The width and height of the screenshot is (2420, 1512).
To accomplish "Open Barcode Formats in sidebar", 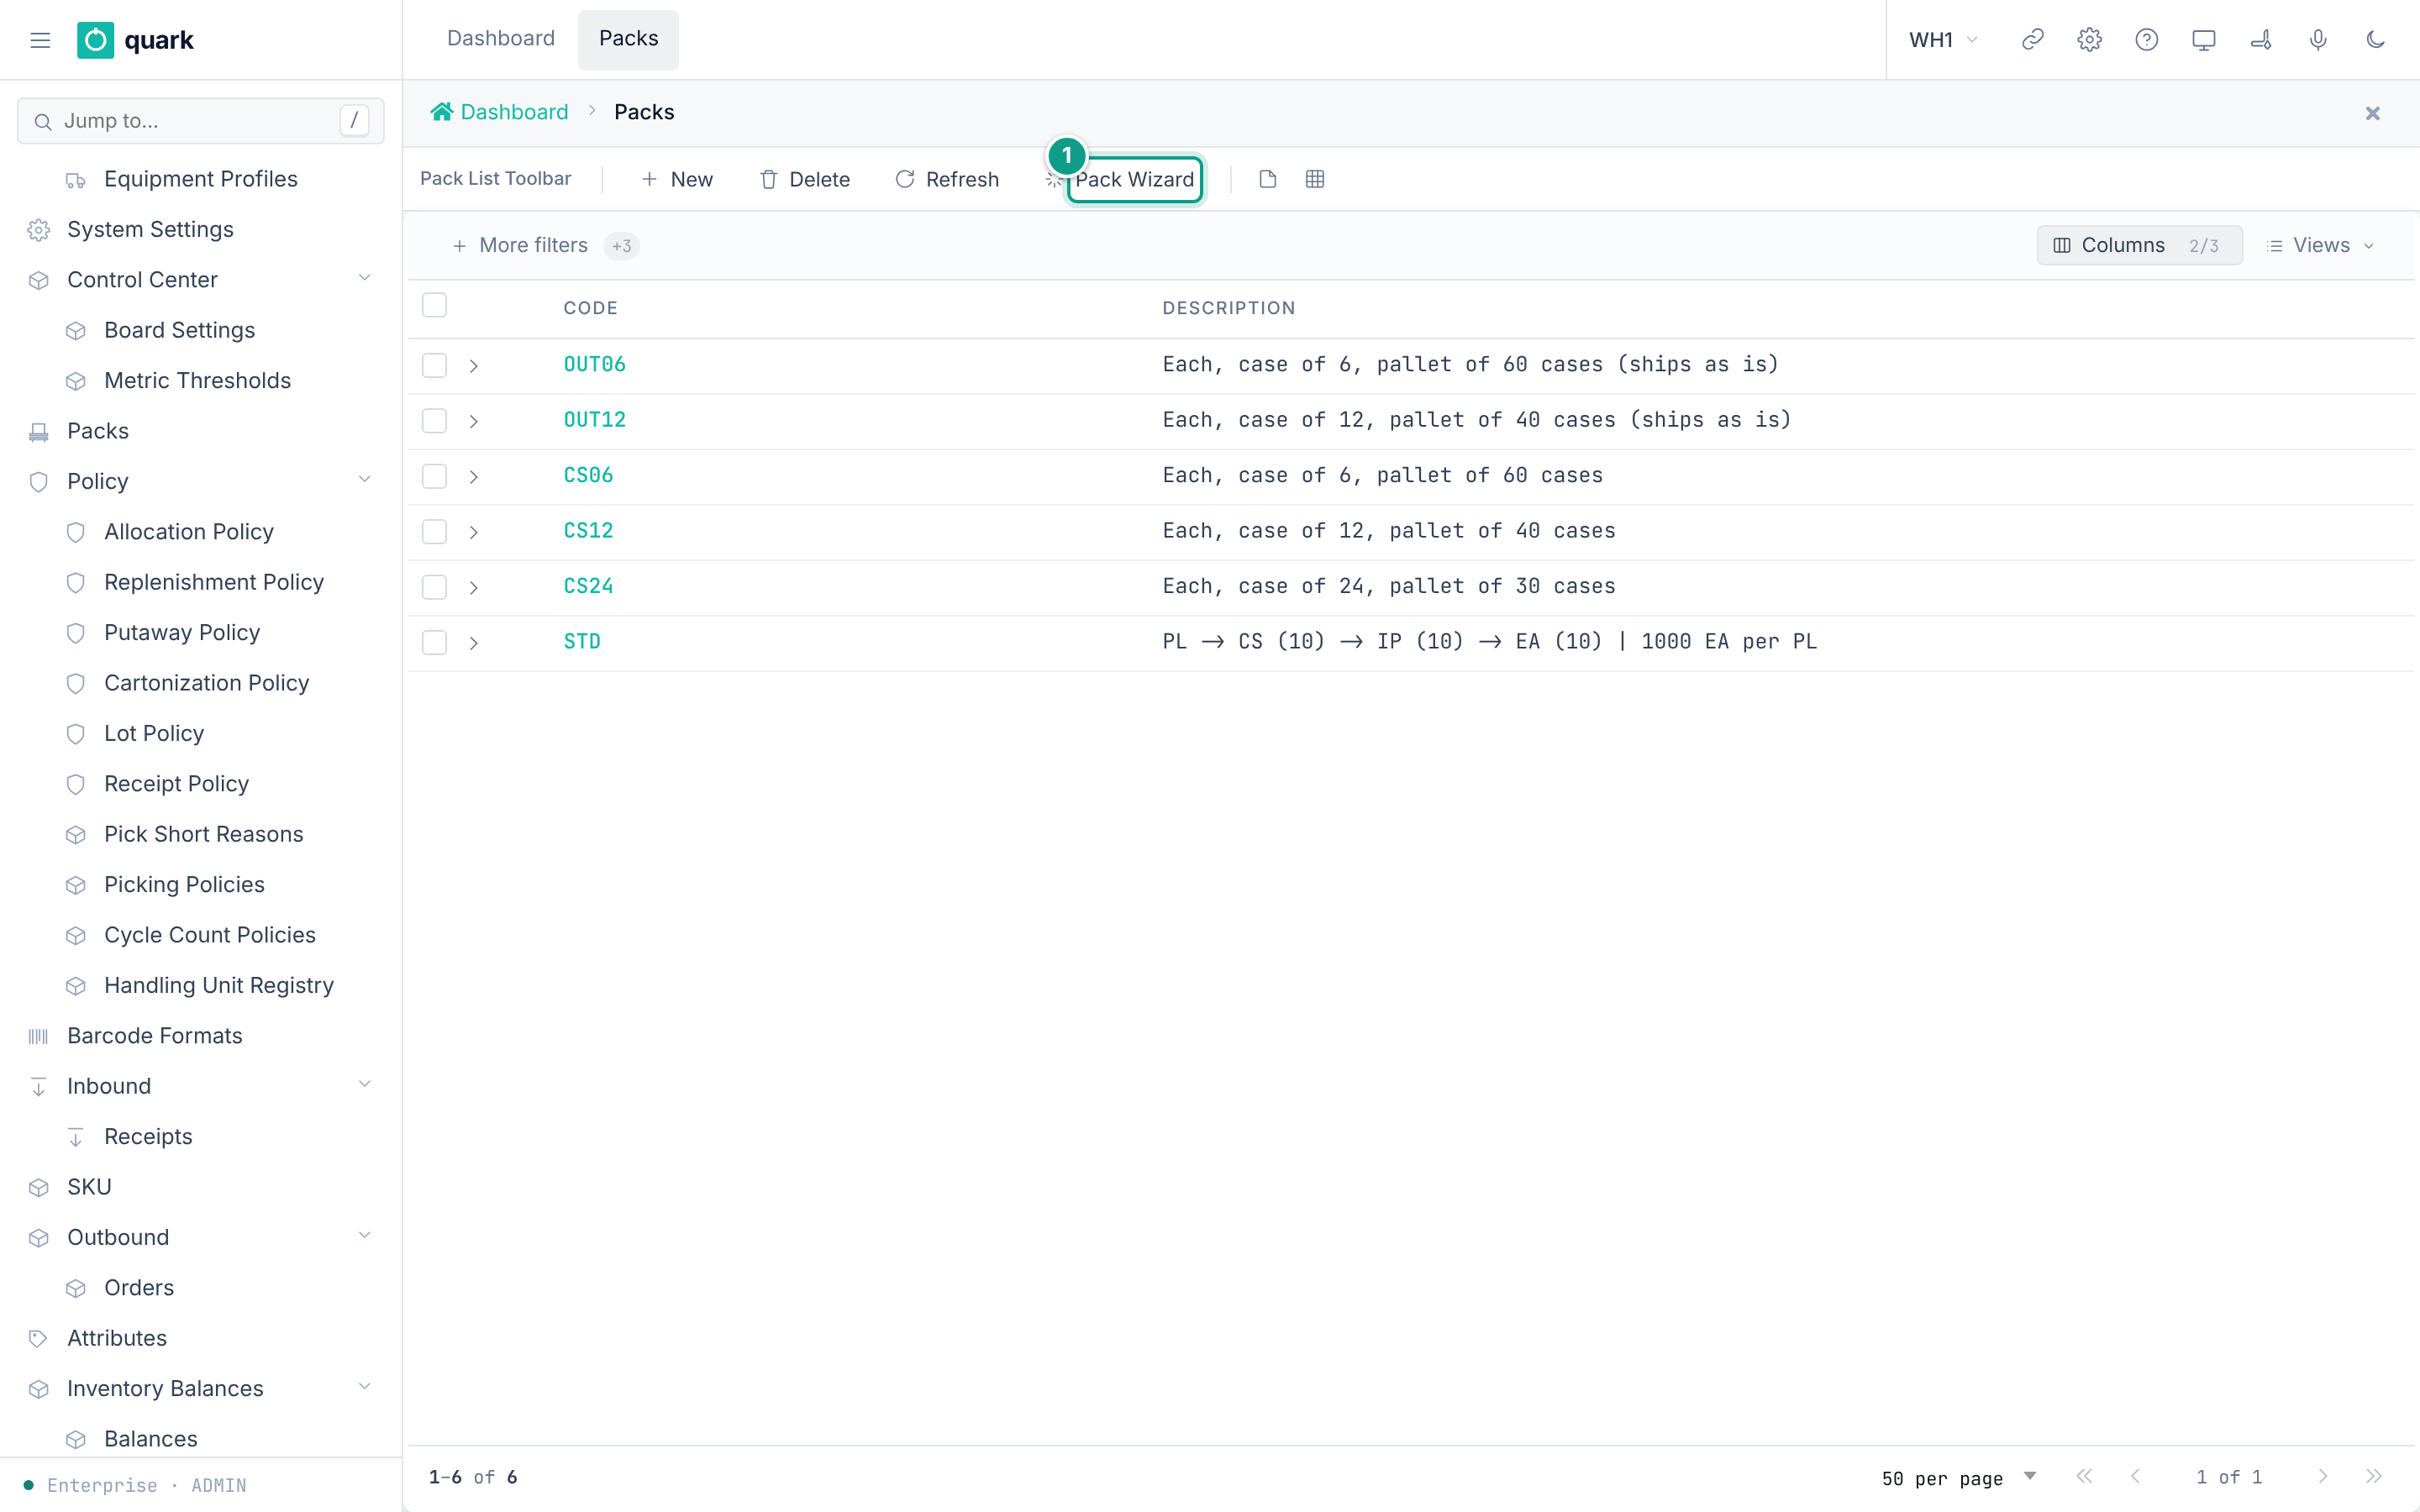I will click(155, 1036).
